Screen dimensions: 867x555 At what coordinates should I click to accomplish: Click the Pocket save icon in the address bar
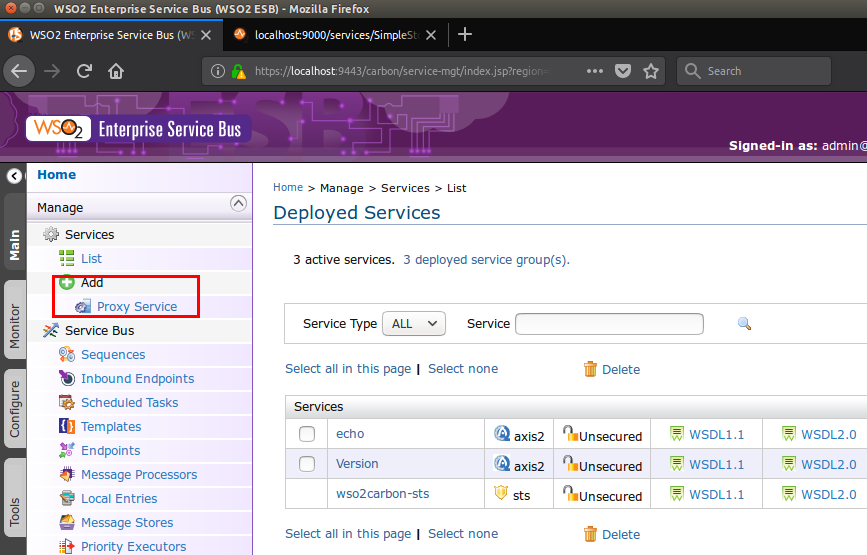pos(622,71)
